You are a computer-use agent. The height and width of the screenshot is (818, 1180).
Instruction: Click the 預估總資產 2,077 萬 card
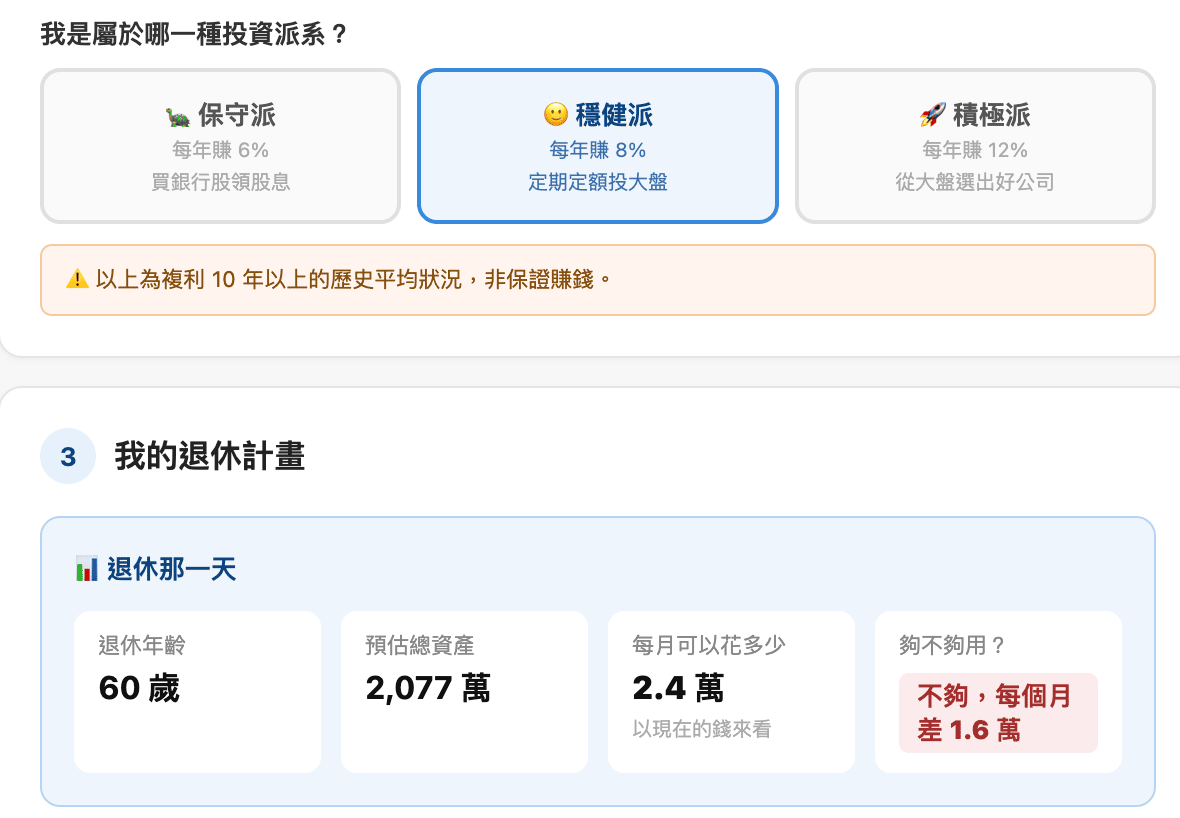click(x=464, y=692)
